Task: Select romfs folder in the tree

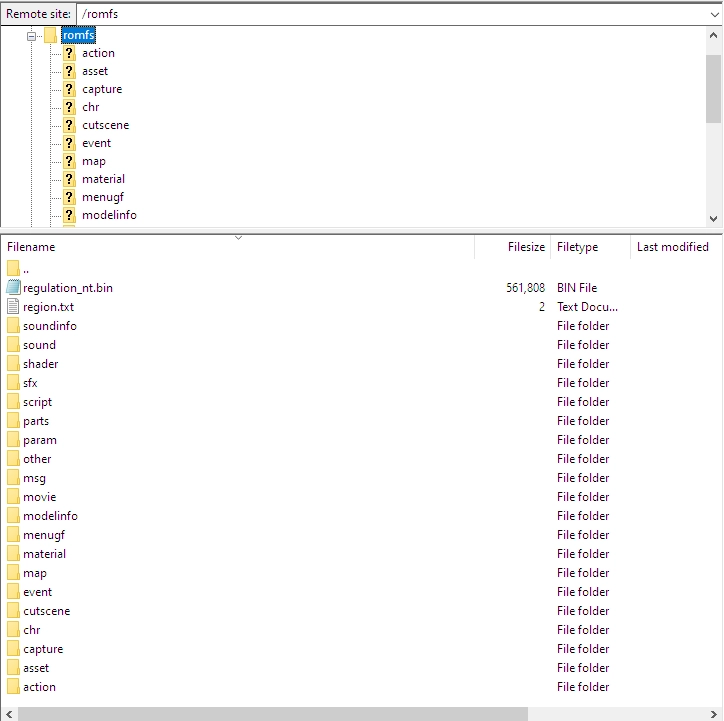Action: pos(78,36)
